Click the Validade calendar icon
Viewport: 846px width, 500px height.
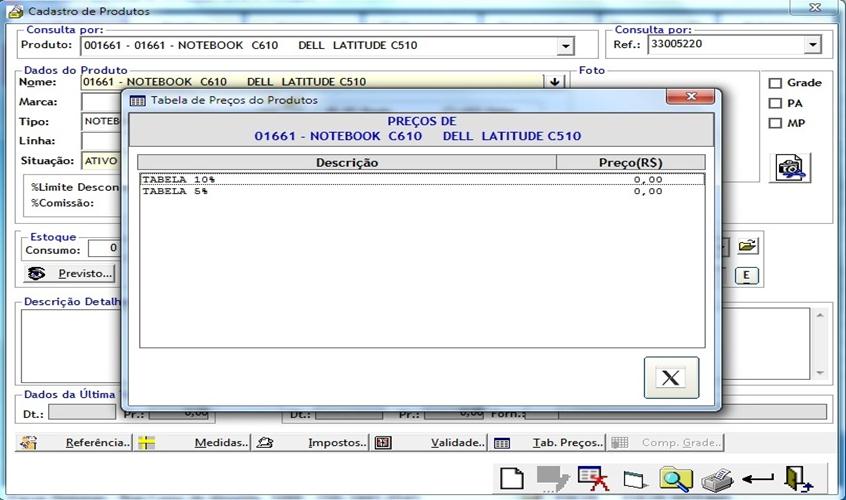click(x=383, y=443)
